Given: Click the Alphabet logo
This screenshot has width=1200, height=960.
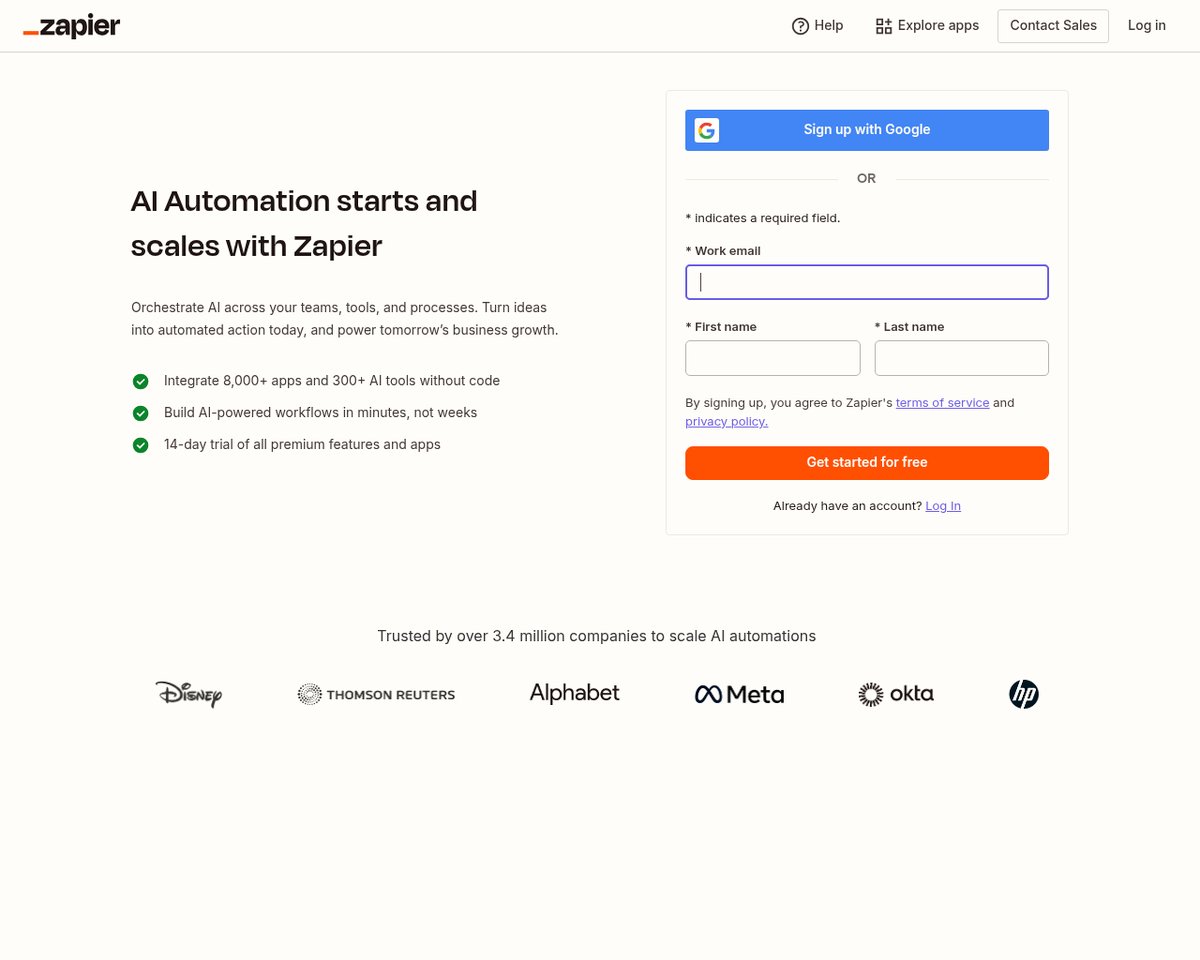Looking at the screenshot, I should (x=574, y=693).
